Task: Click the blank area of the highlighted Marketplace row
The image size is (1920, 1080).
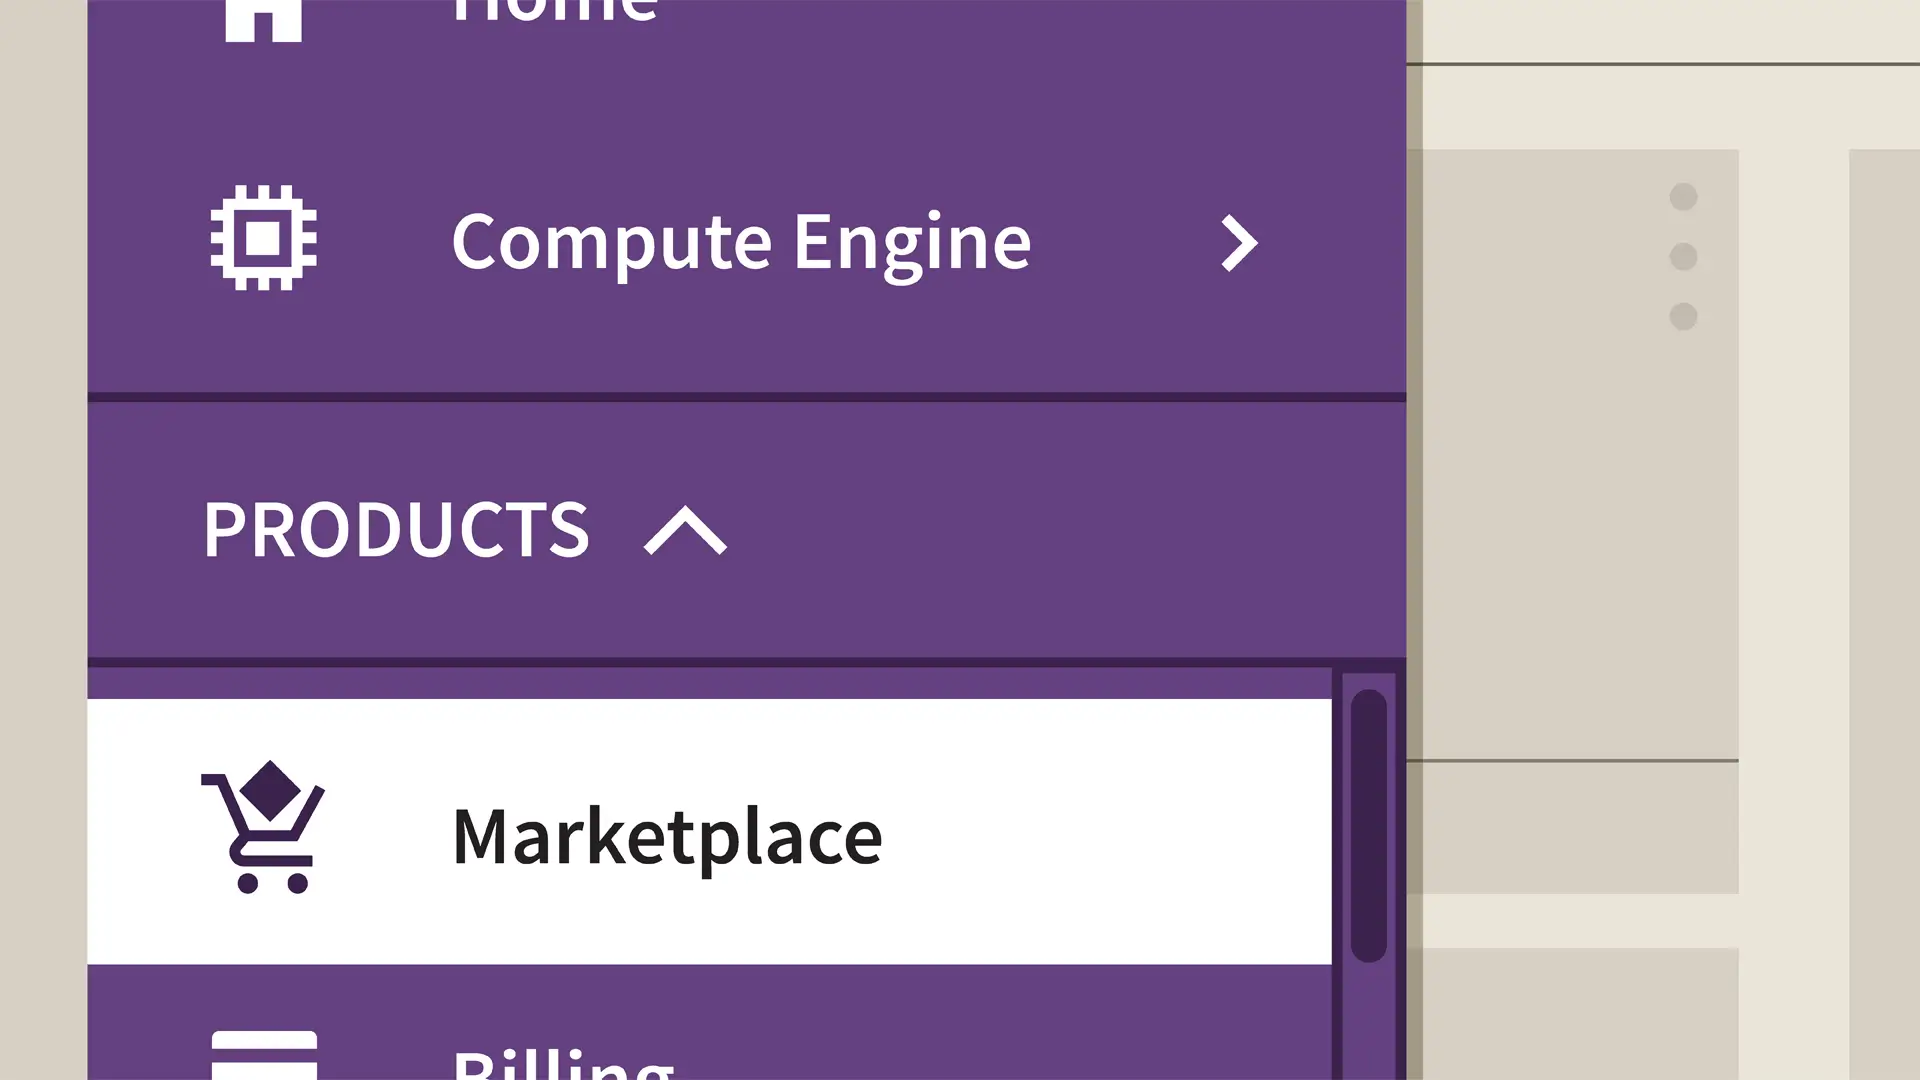Action: (1100, 832)
